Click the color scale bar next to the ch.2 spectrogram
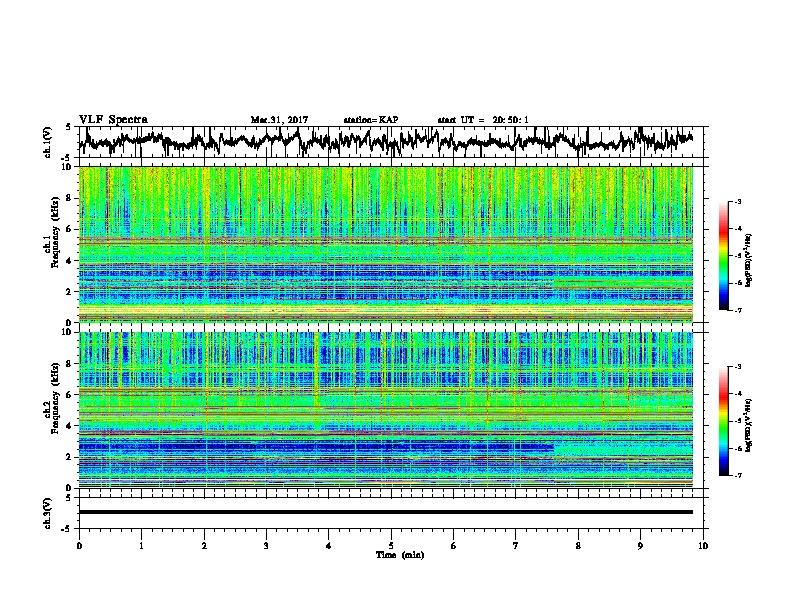 pyautogui.click(x=723, y=421)
